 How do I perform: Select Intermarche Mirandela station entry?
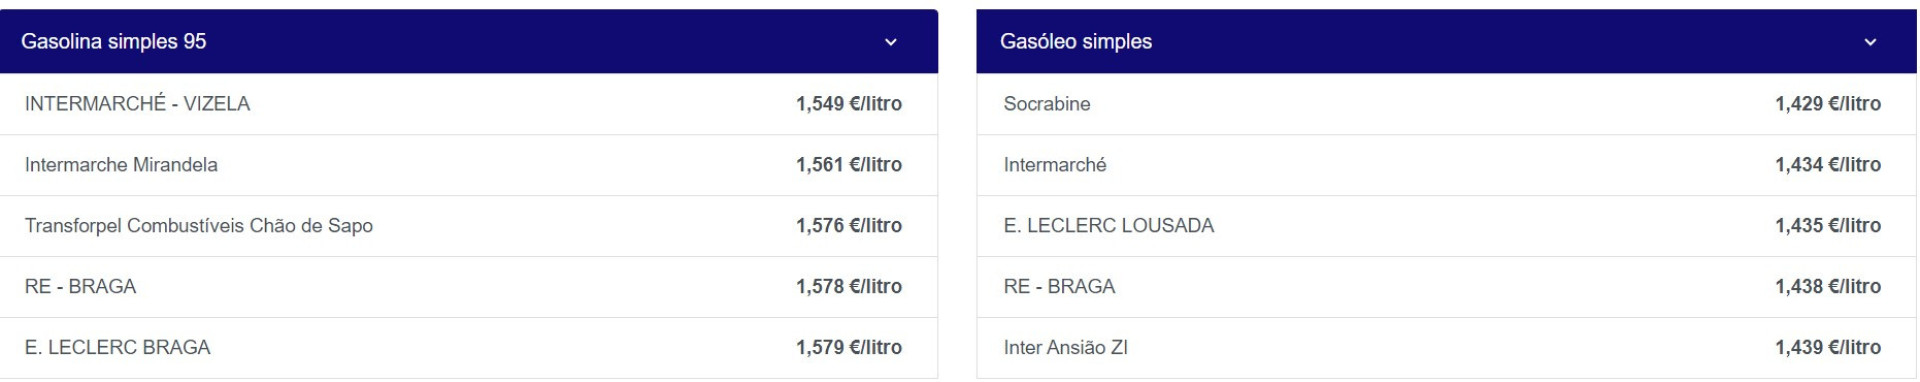pyautogui.click(x=469, y=165)
